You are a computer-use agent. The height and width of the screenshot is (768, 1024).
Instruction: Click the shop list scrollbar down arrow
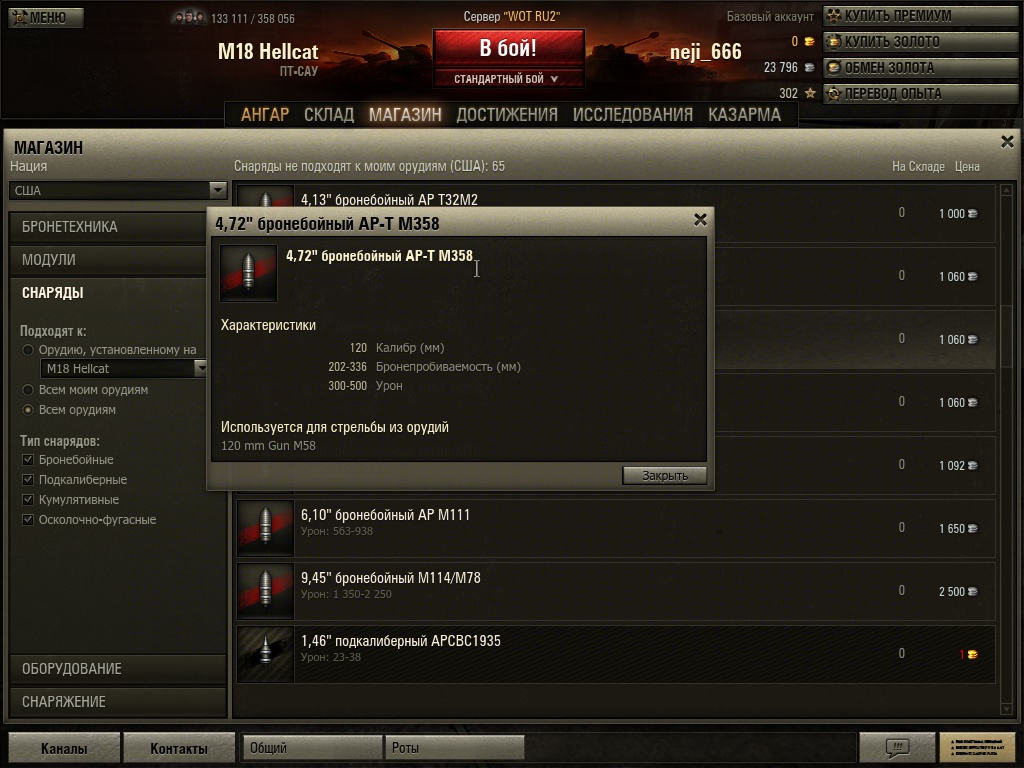click(1006, 709)
